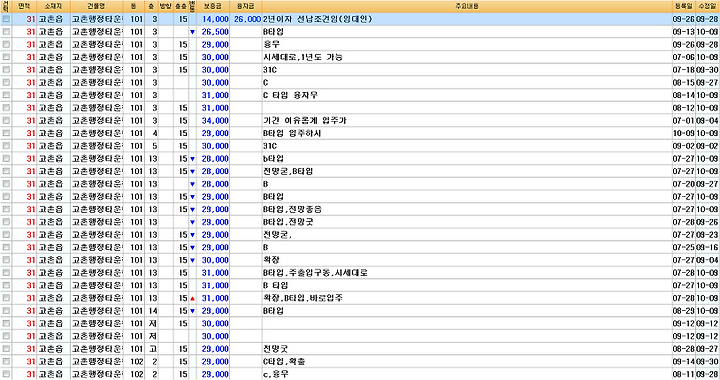This screenshot has width=720, height=380.
Task: Sort by the 건물명 column header
Action: point(96,6)
